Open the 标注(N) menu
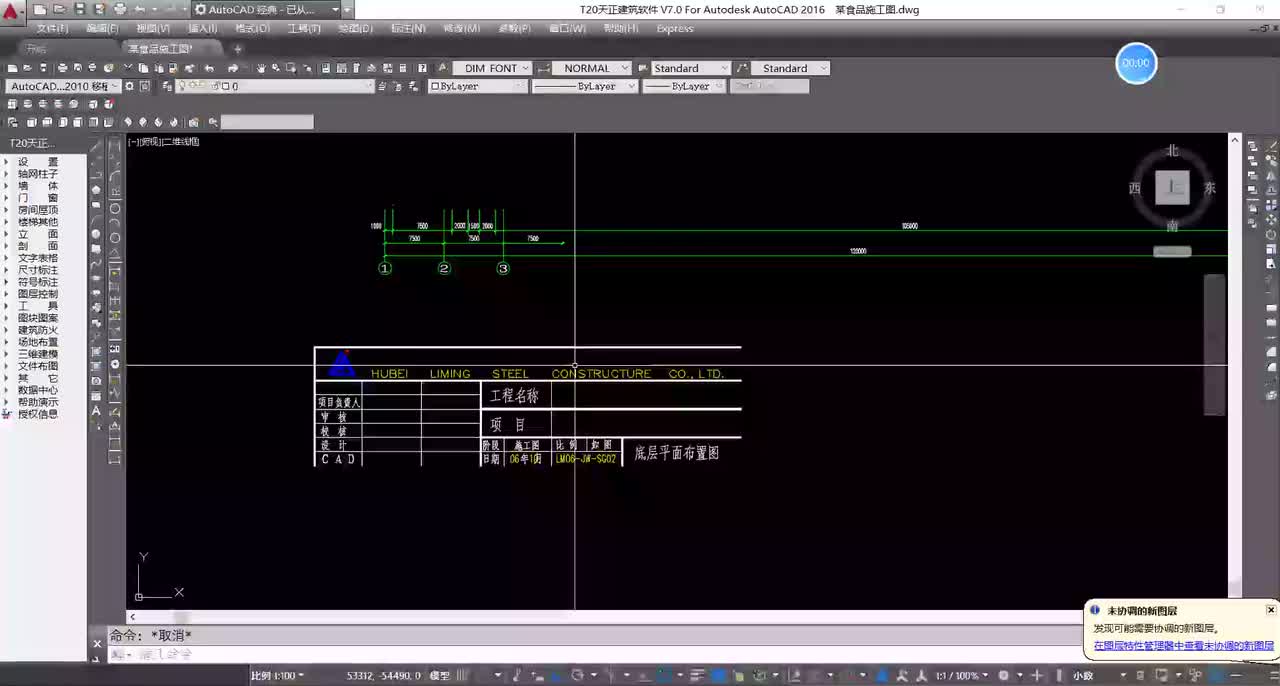Screen dimensions: 1280x686 point(408,28)
